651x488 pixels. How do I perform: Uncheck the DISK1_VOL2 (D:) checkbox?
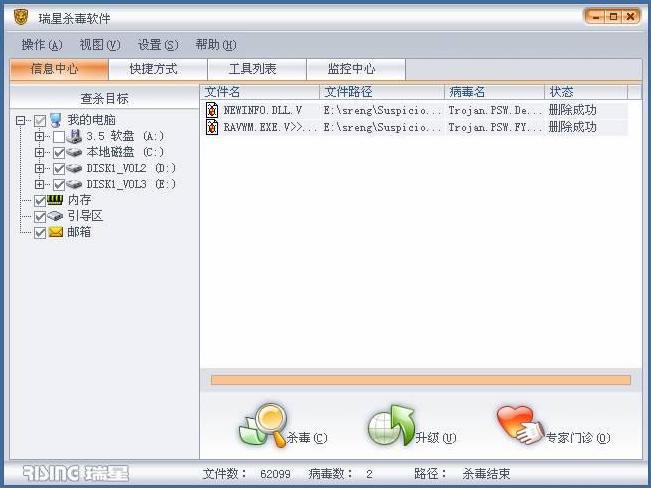click(59, 169)
